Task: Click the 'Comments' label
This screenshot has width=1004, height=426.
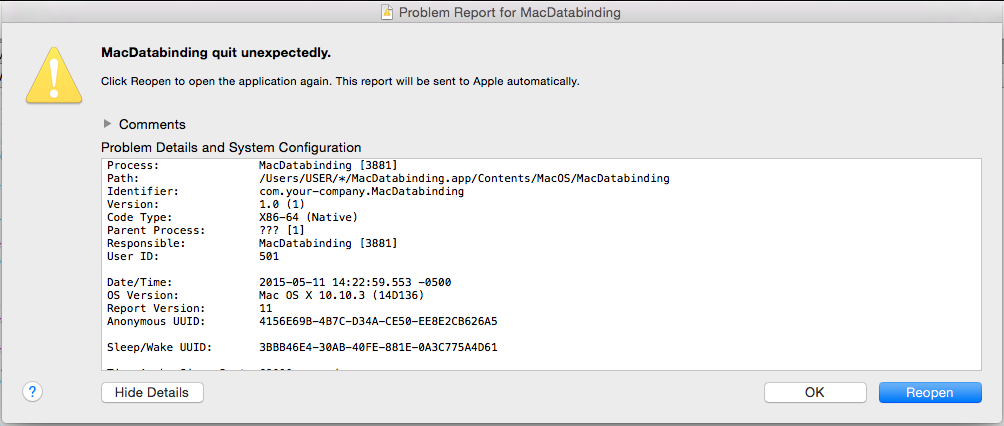Action: coord(152,124)
